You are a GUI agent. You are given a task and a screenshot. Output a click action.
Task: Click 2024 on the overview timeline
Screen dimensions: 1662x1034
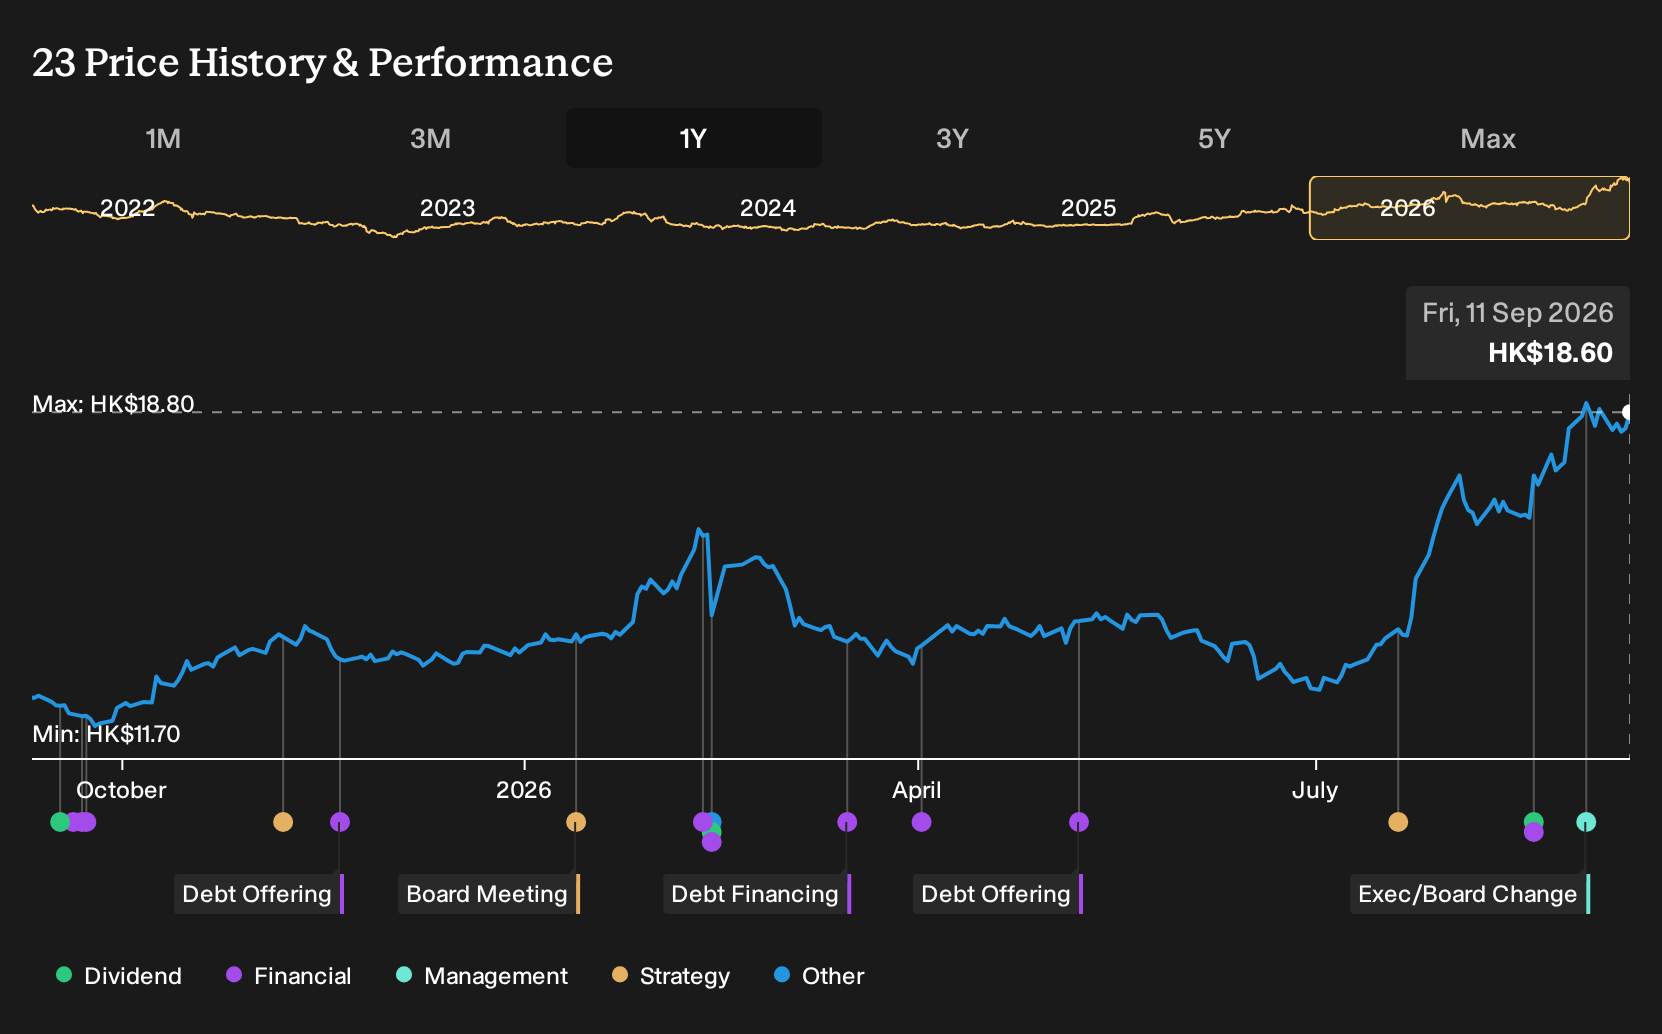pos(767,208)
